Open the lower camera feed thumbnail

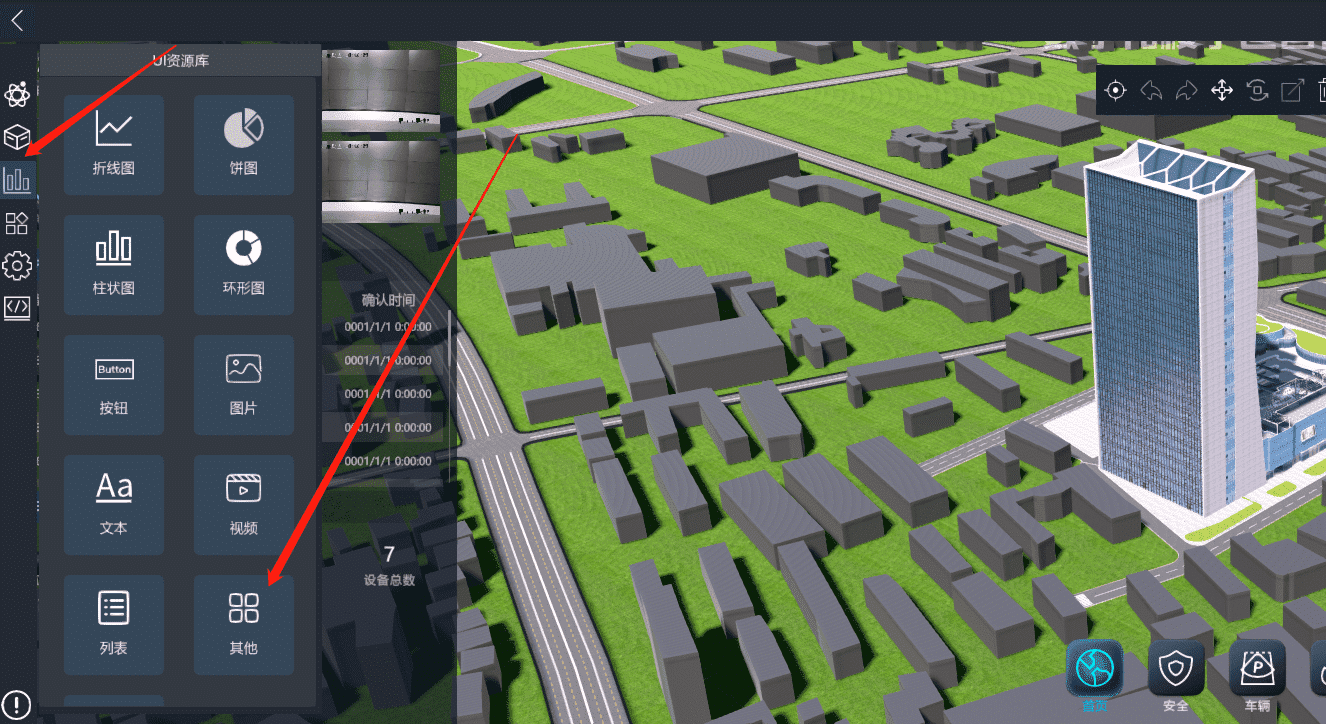pos(381,181)
